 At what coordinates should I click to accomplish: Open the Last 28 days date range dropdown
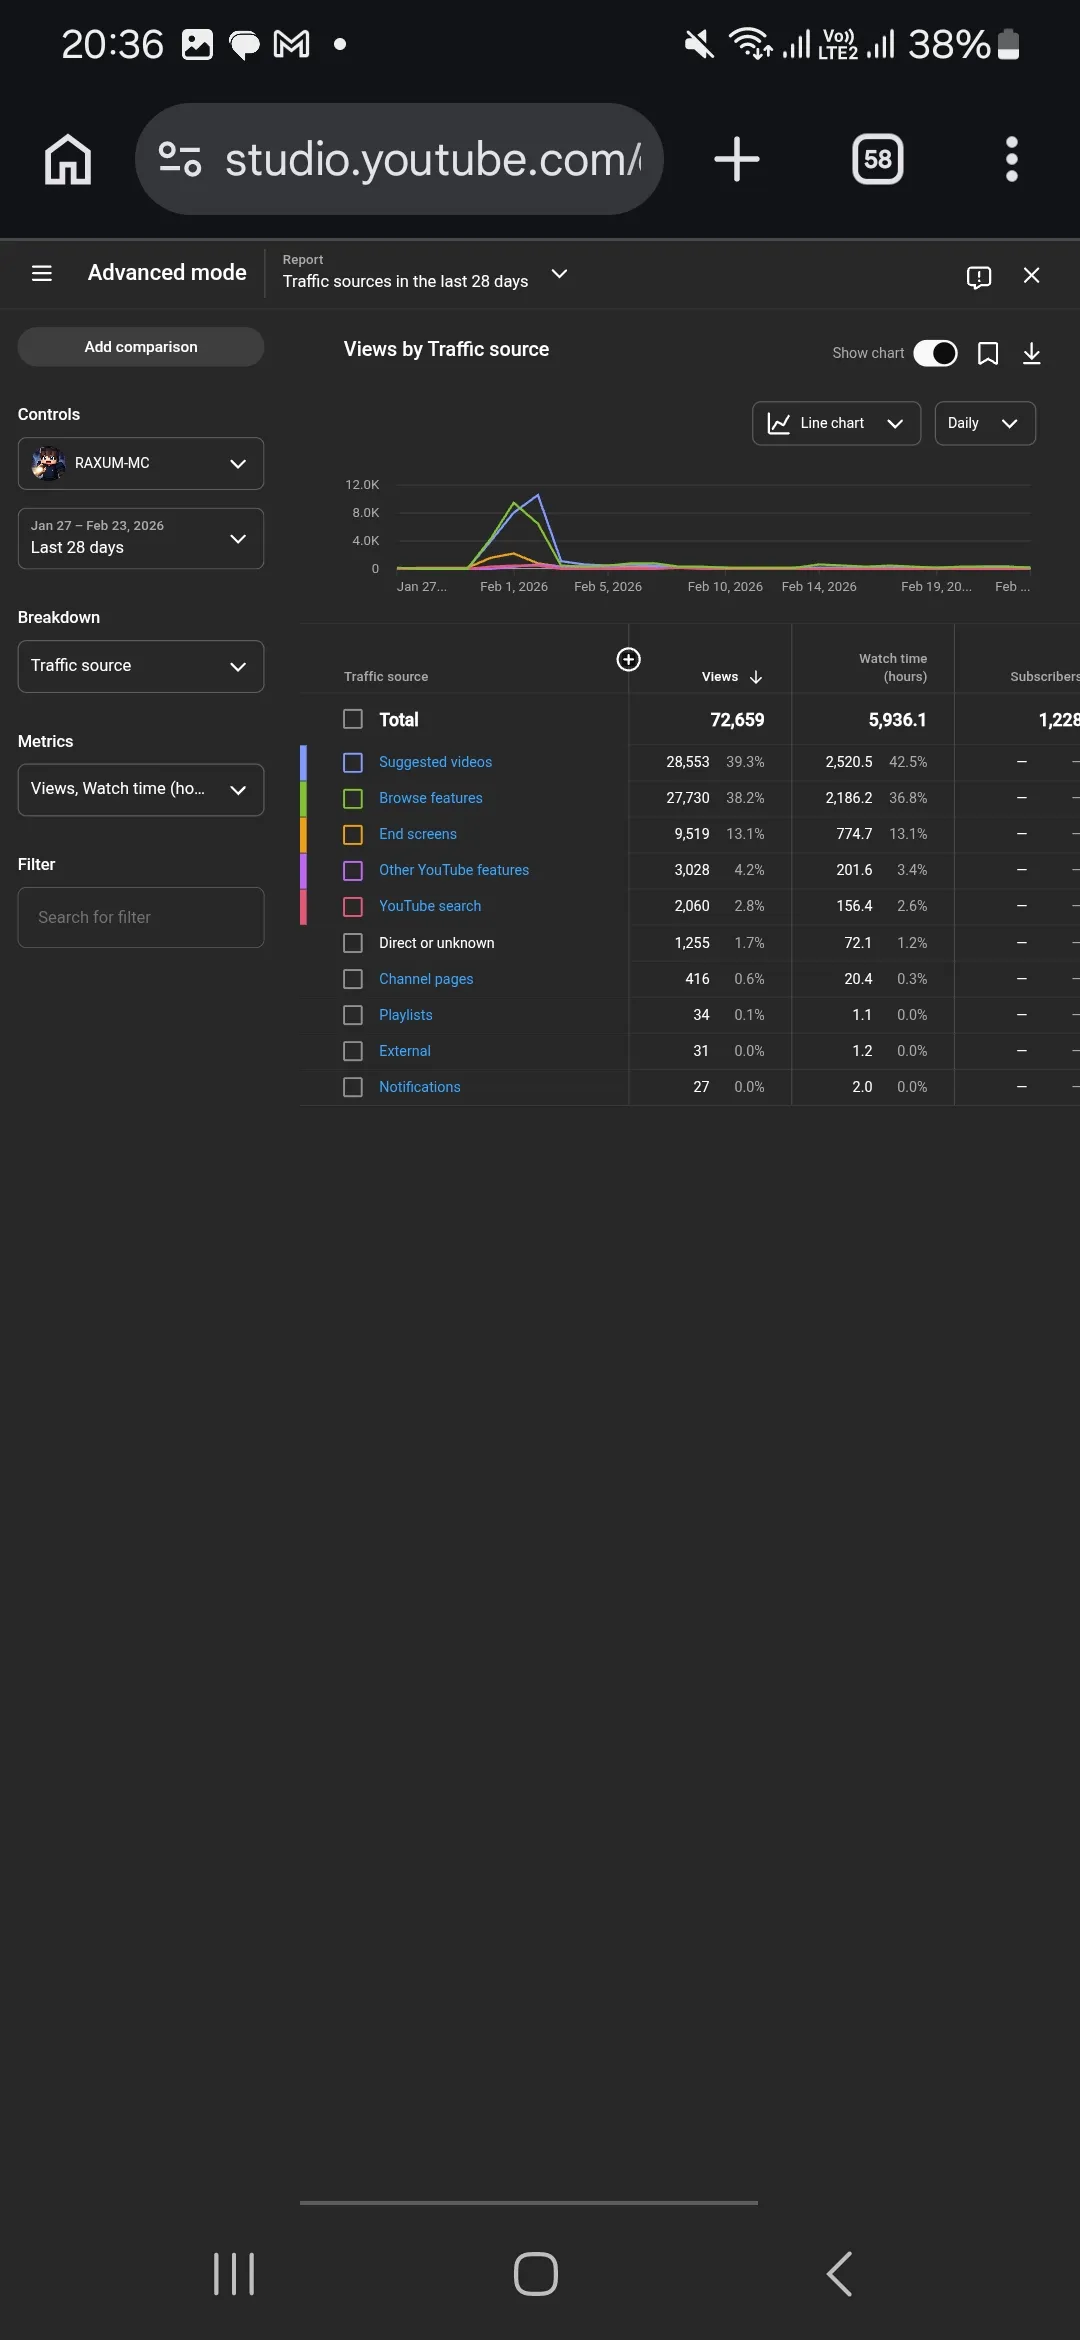141,538
